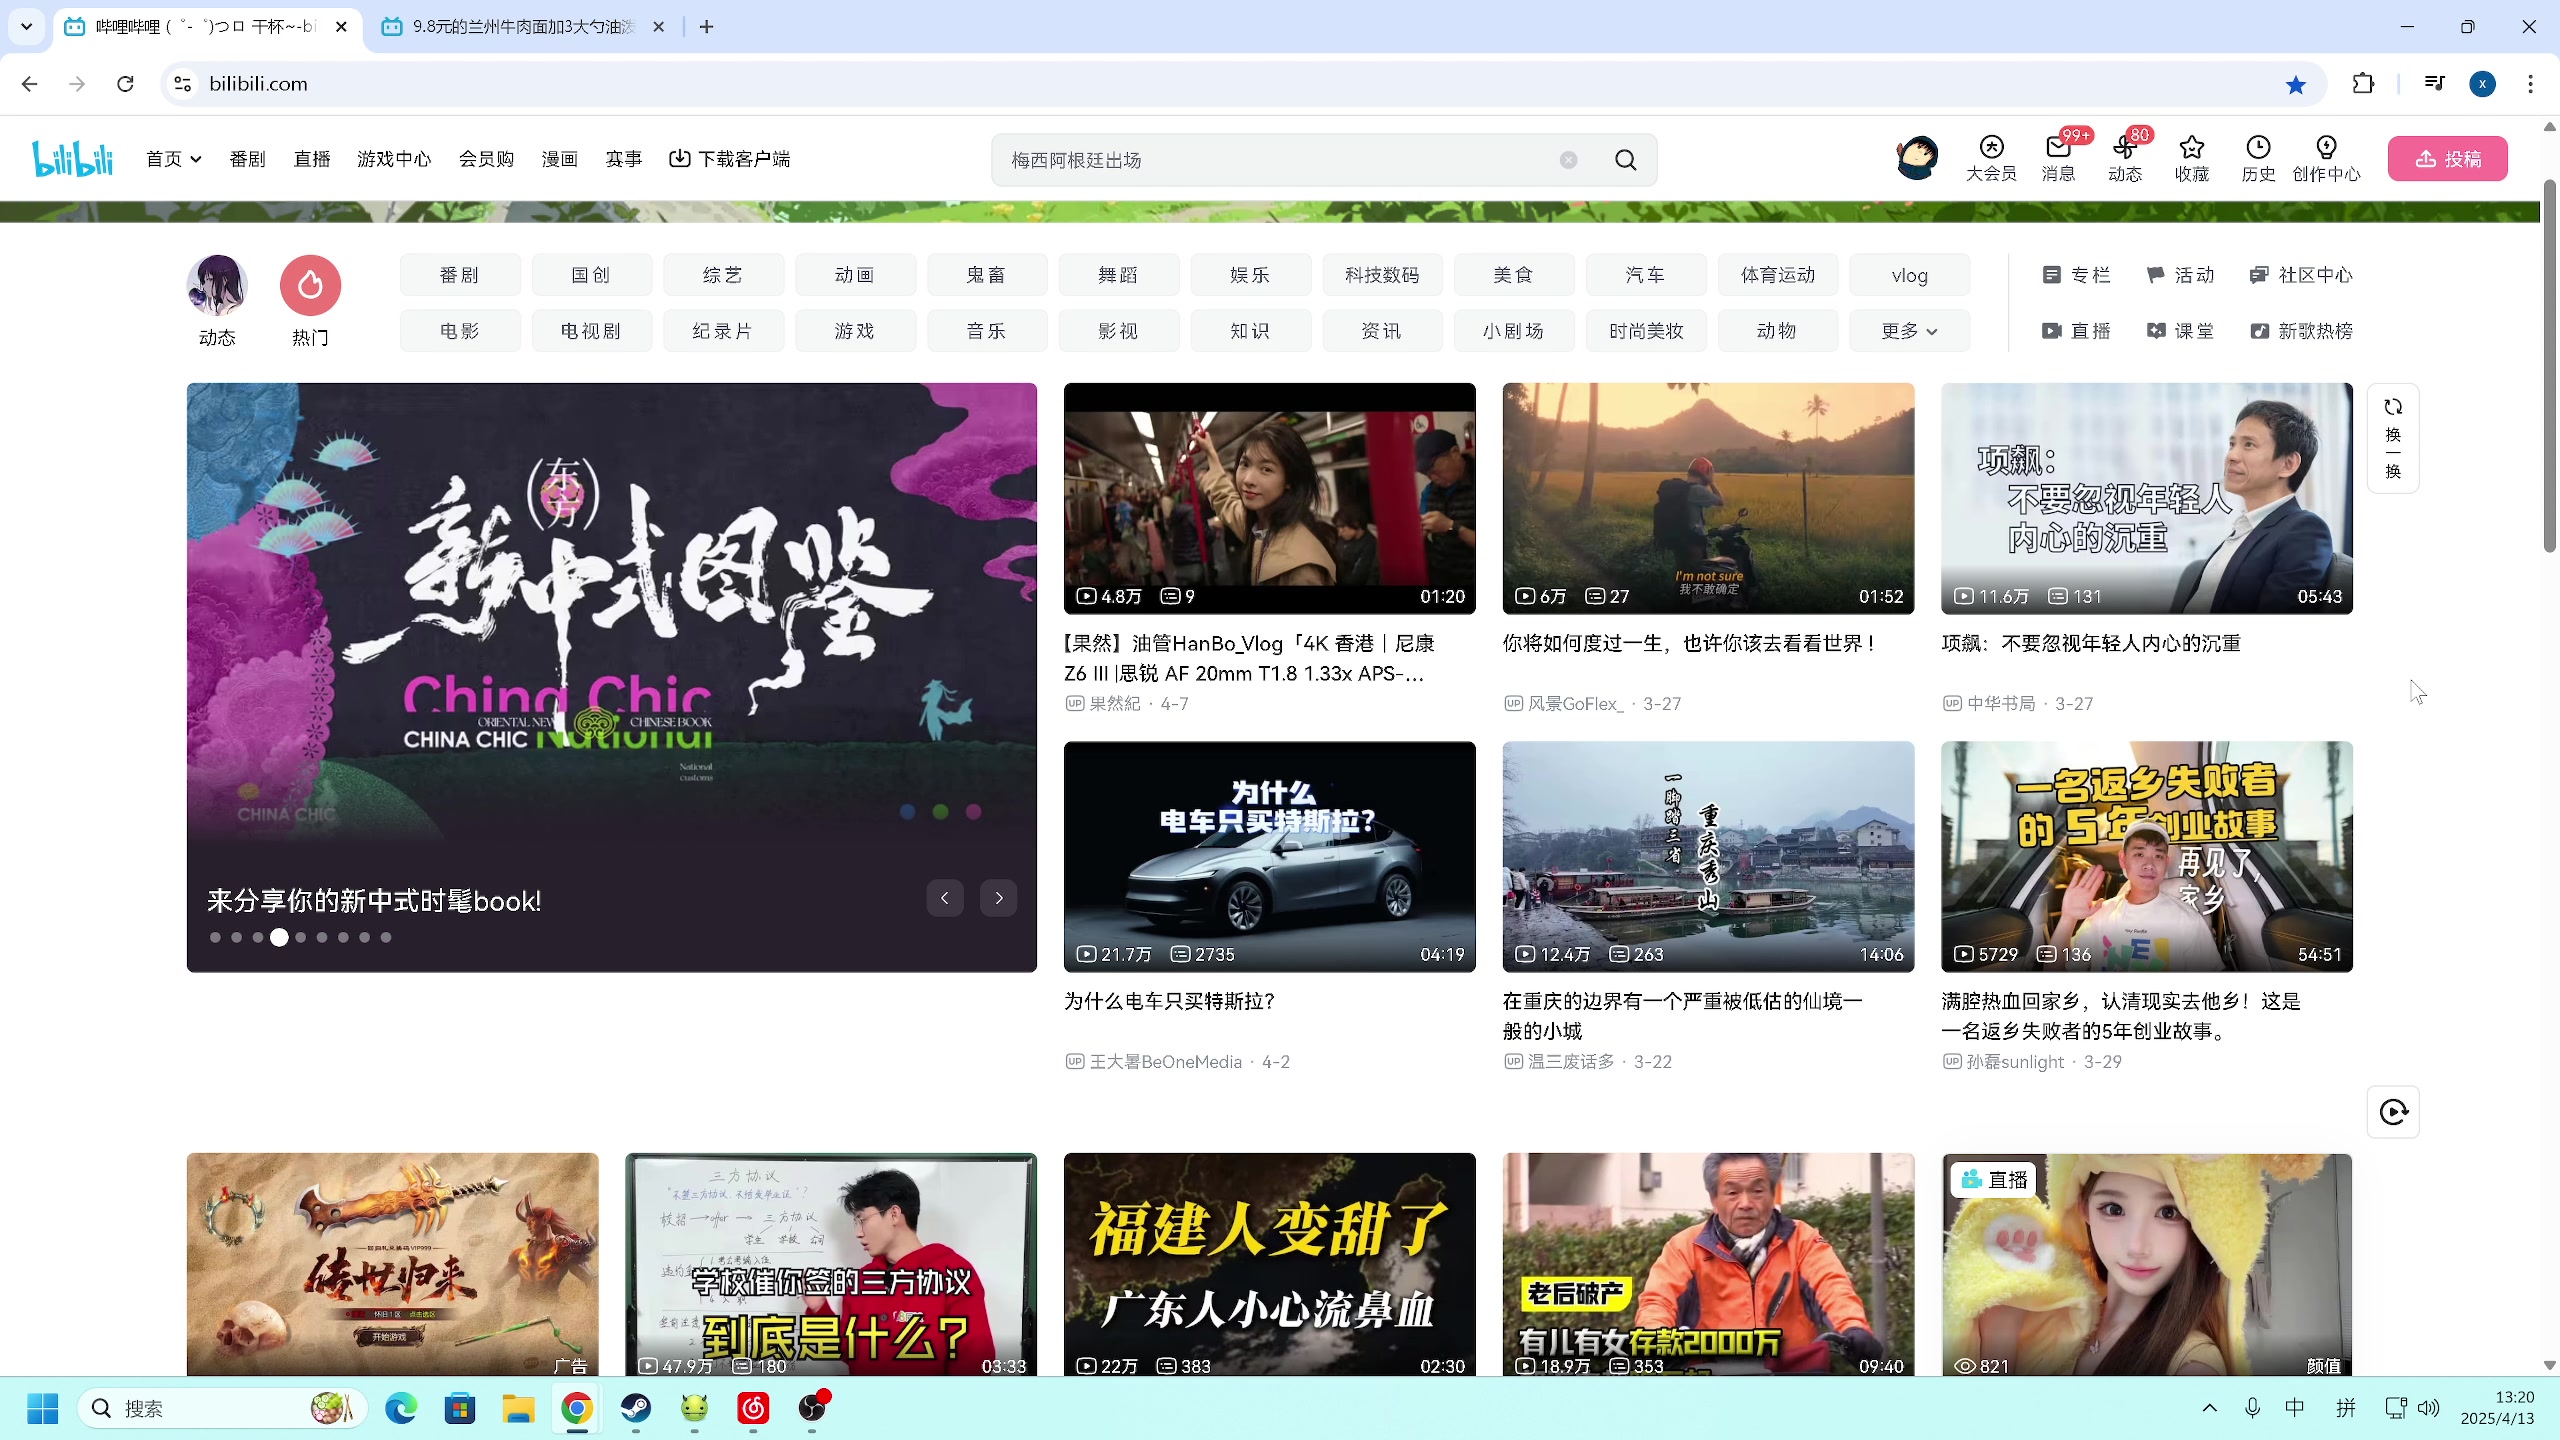2560x1440 pixels.
Task: Clear the search box text
Action: [x=1568, y=160]
